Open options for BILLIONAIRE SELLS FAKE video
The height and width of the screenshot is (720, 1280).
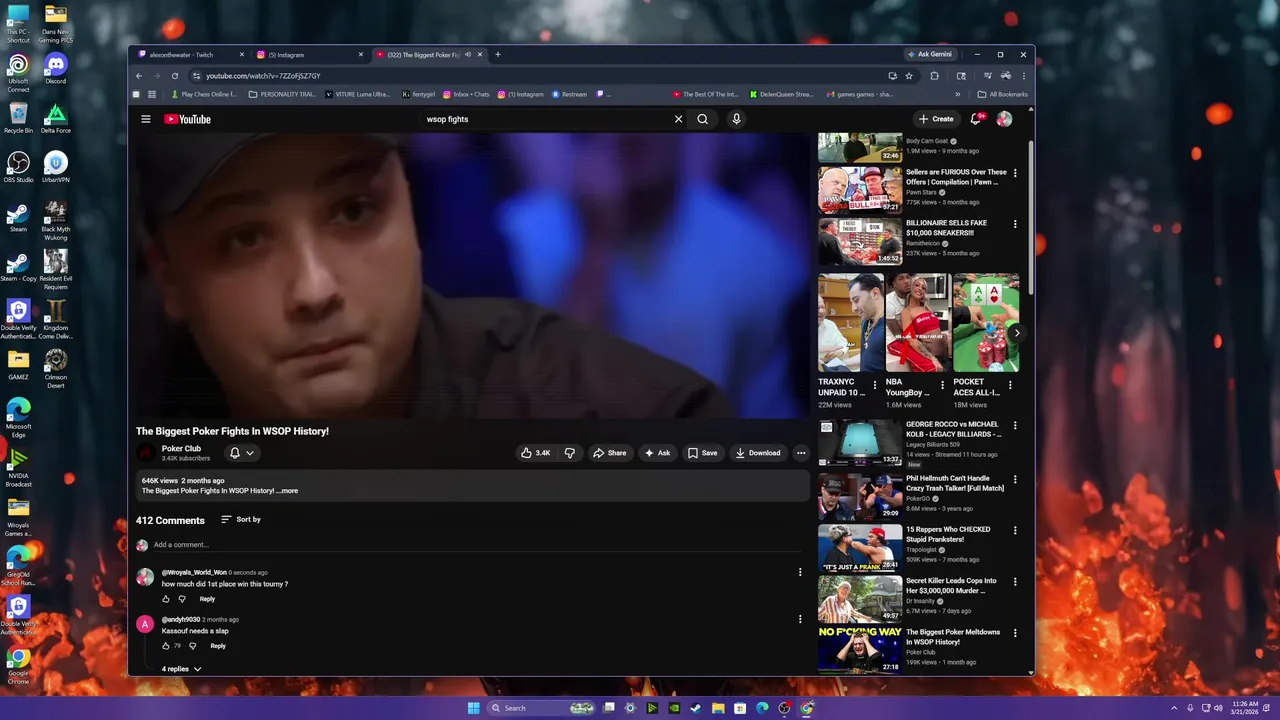(x=1015, y=224)
